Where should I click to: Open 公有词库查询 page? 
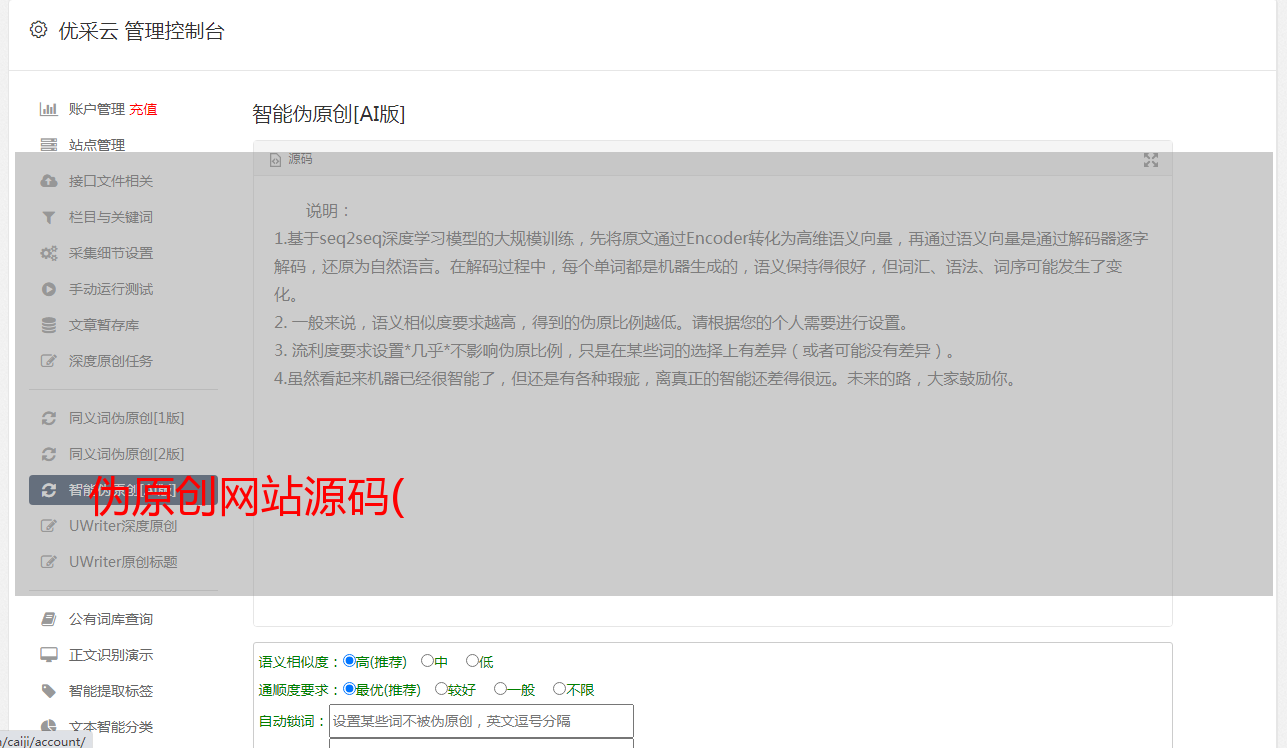pos(111,619)
